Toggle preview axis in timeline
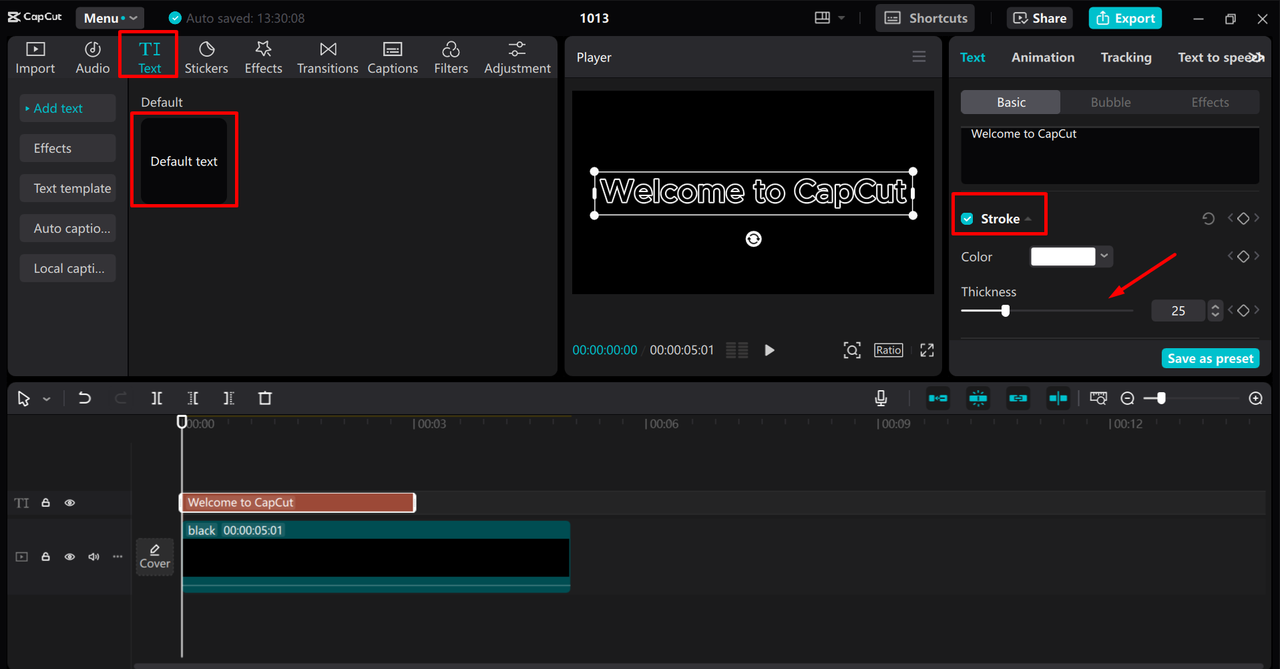 coord(1058,398)
